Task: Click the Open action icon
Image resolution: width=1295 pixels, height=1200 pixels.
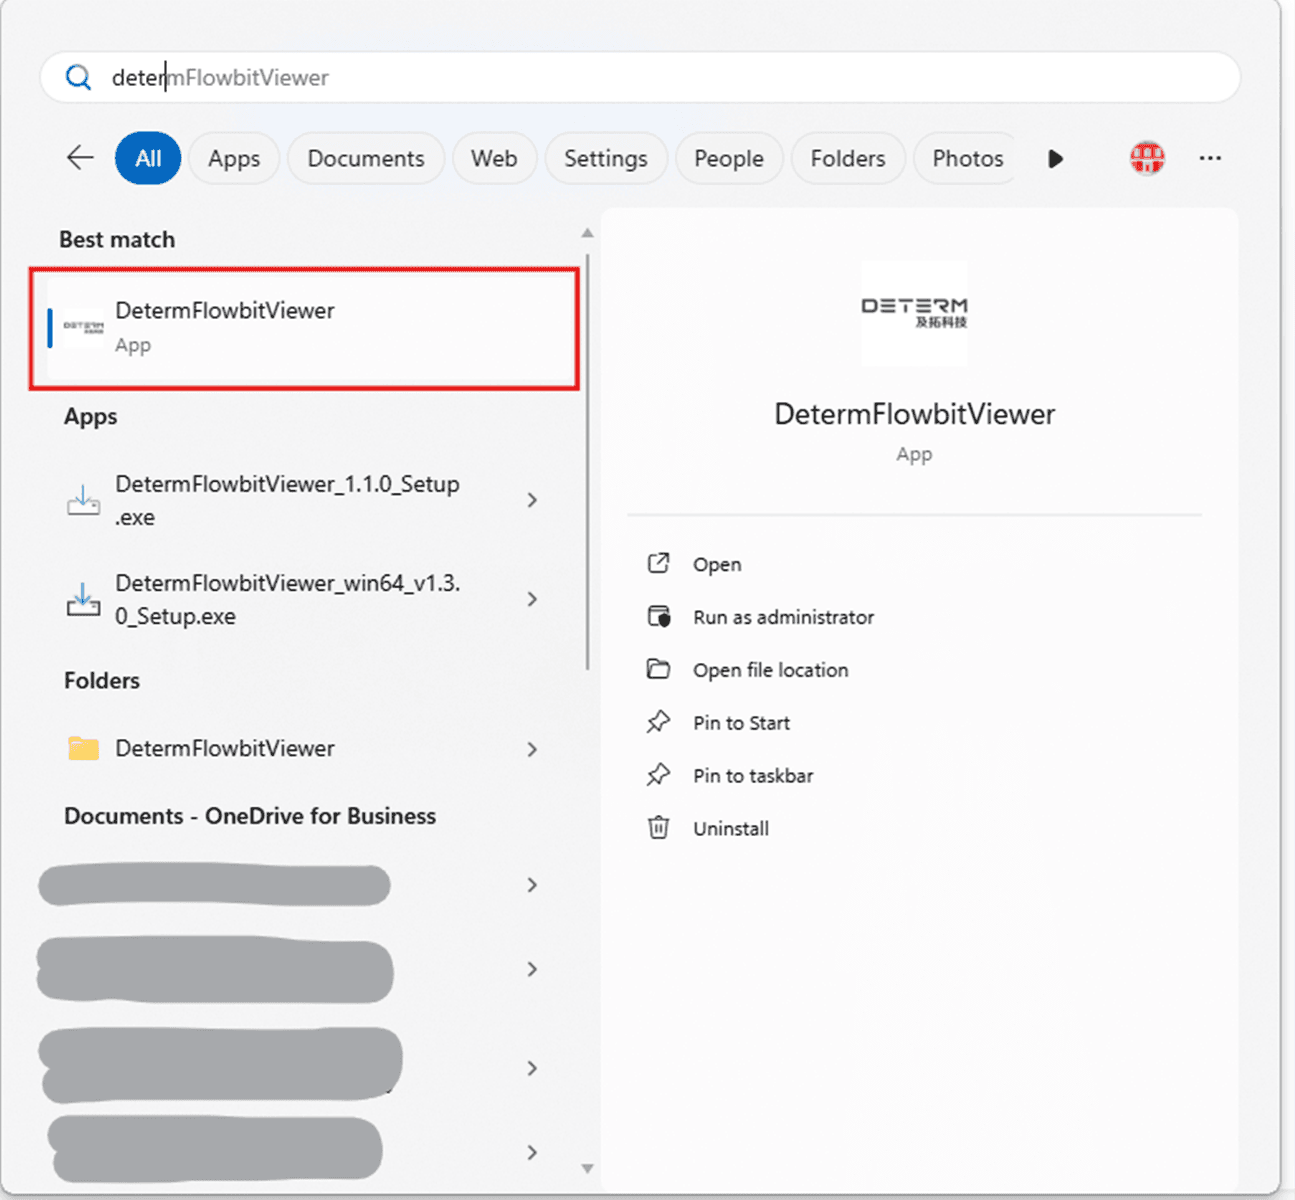Action: tap(658, 563)
